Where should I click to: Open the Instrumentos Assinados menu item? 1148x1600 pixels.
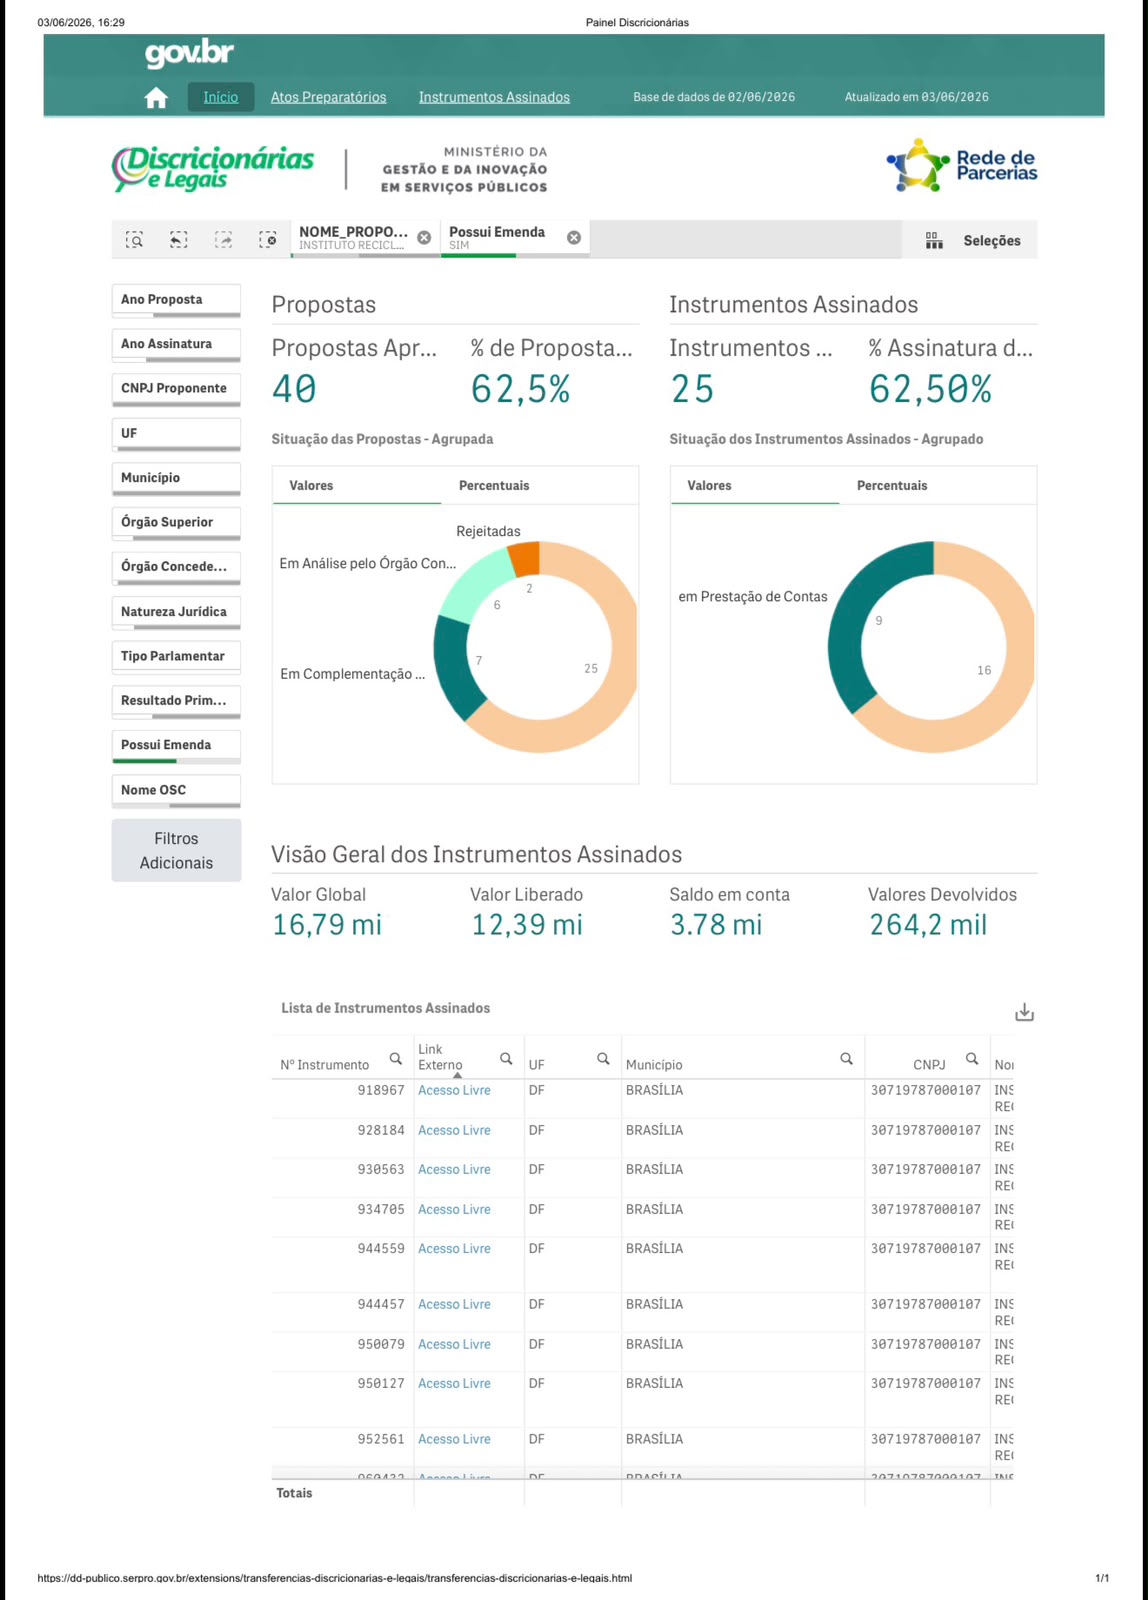[494, 97]
